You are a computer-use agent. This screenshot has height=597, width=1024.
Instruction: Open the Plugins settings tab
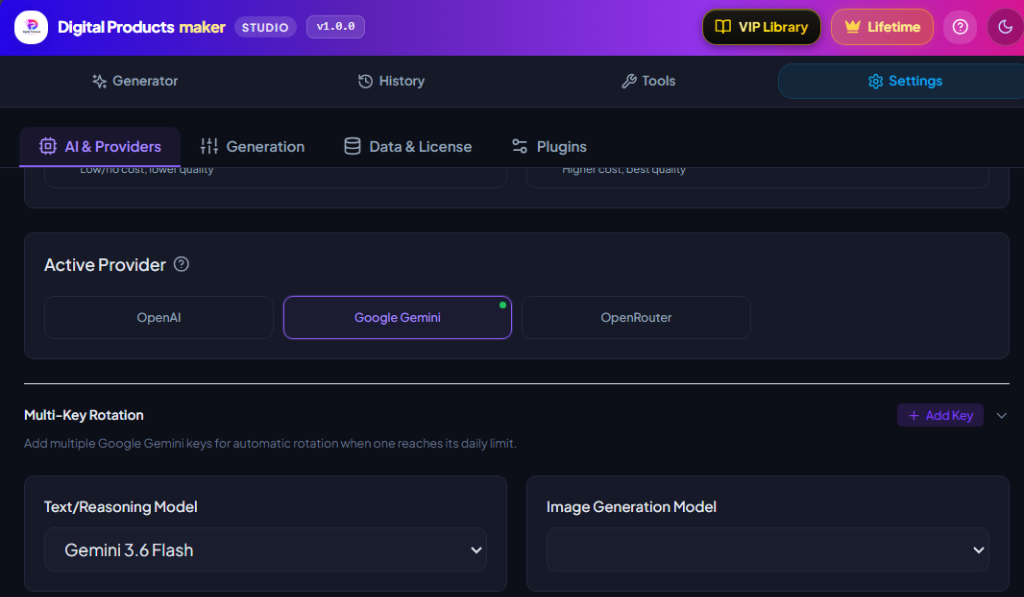(549, 146)
